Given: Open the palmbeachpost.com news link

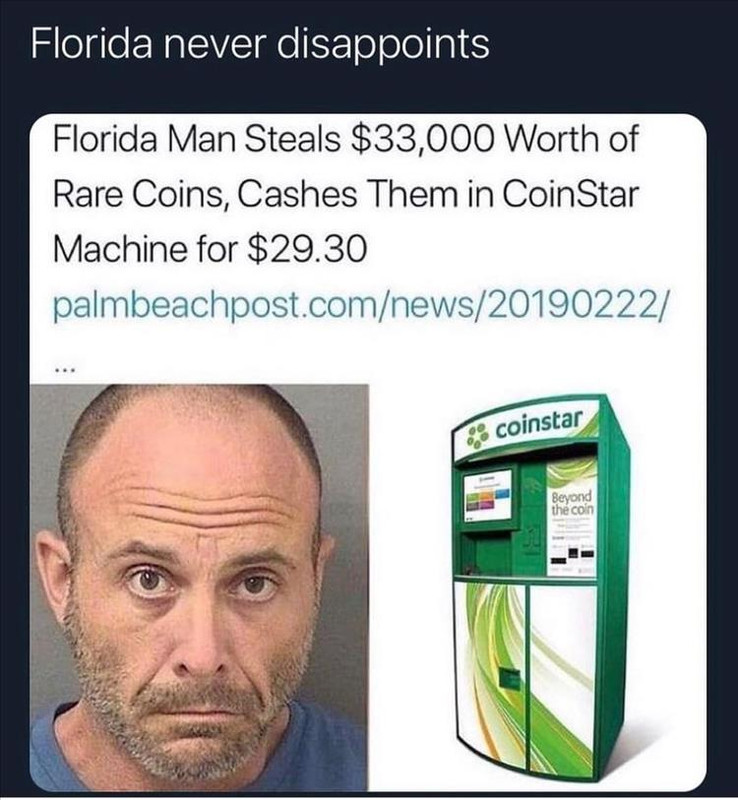Looking at the screenshot, I should coord(359,305).
